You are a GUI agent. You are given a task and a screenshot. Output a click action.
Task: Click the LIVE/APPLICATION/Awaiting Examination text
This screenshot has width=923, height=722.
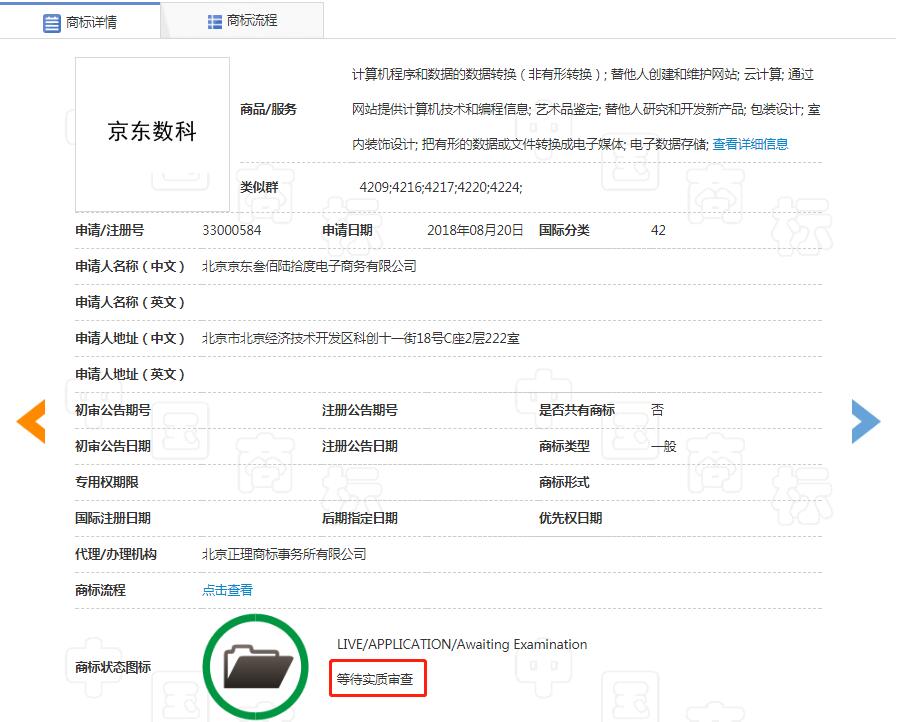coord(462,644)
